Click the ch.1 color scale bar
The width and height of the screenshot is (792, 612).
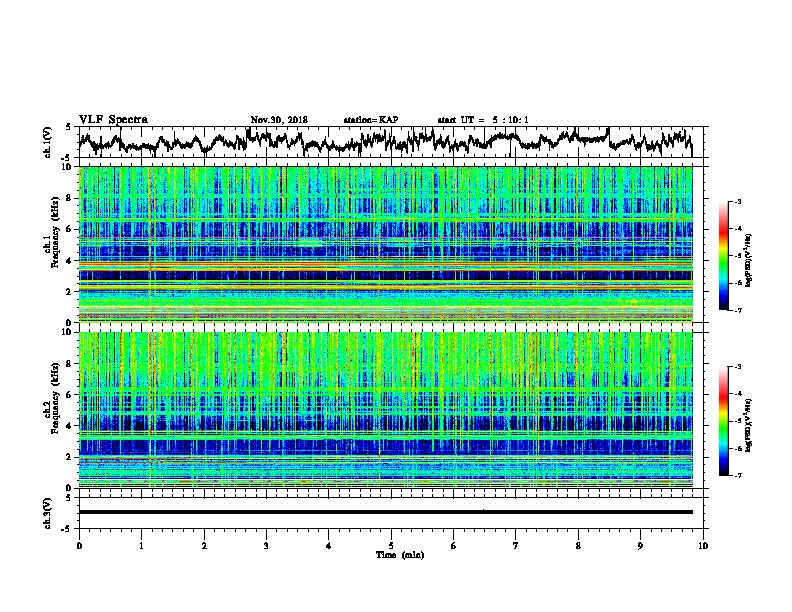[723, 256]
